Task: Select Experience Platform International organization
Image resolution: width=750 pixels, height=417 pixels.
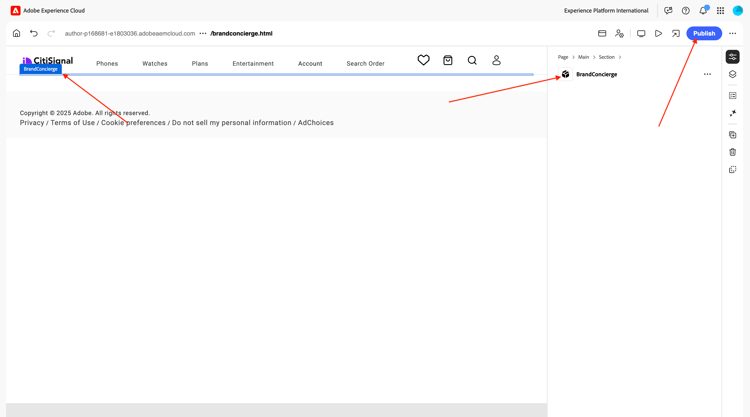Action: pos(606,11)
